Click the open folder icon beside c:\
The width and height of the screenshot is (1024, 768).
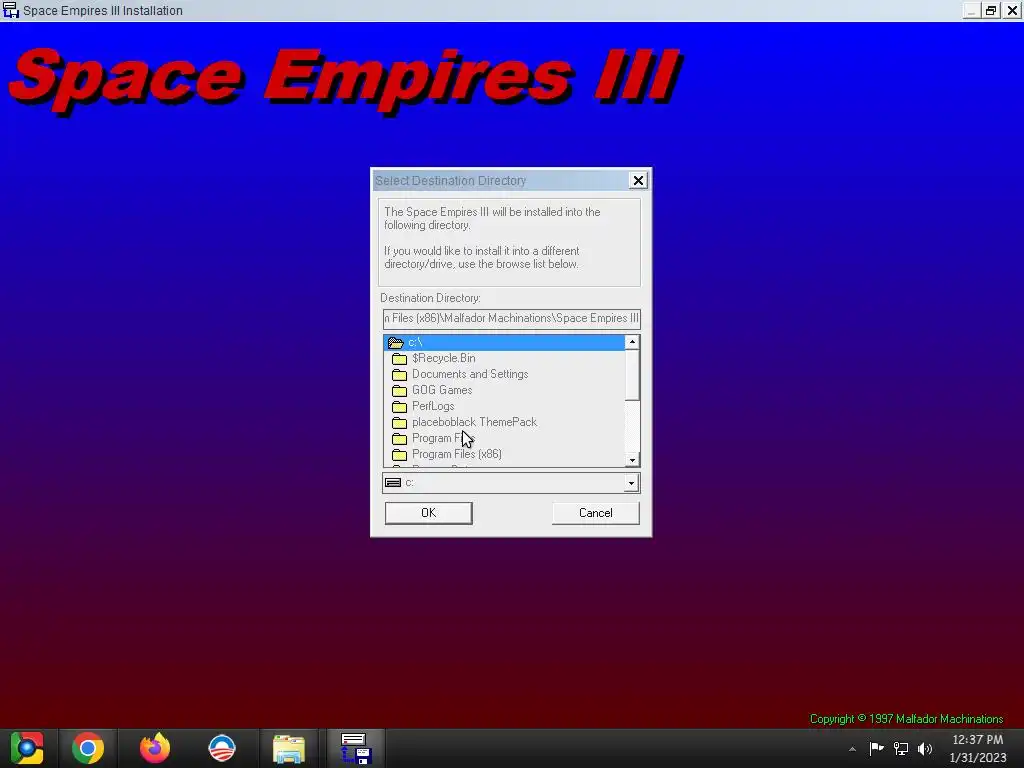click(x=395, y=343)
